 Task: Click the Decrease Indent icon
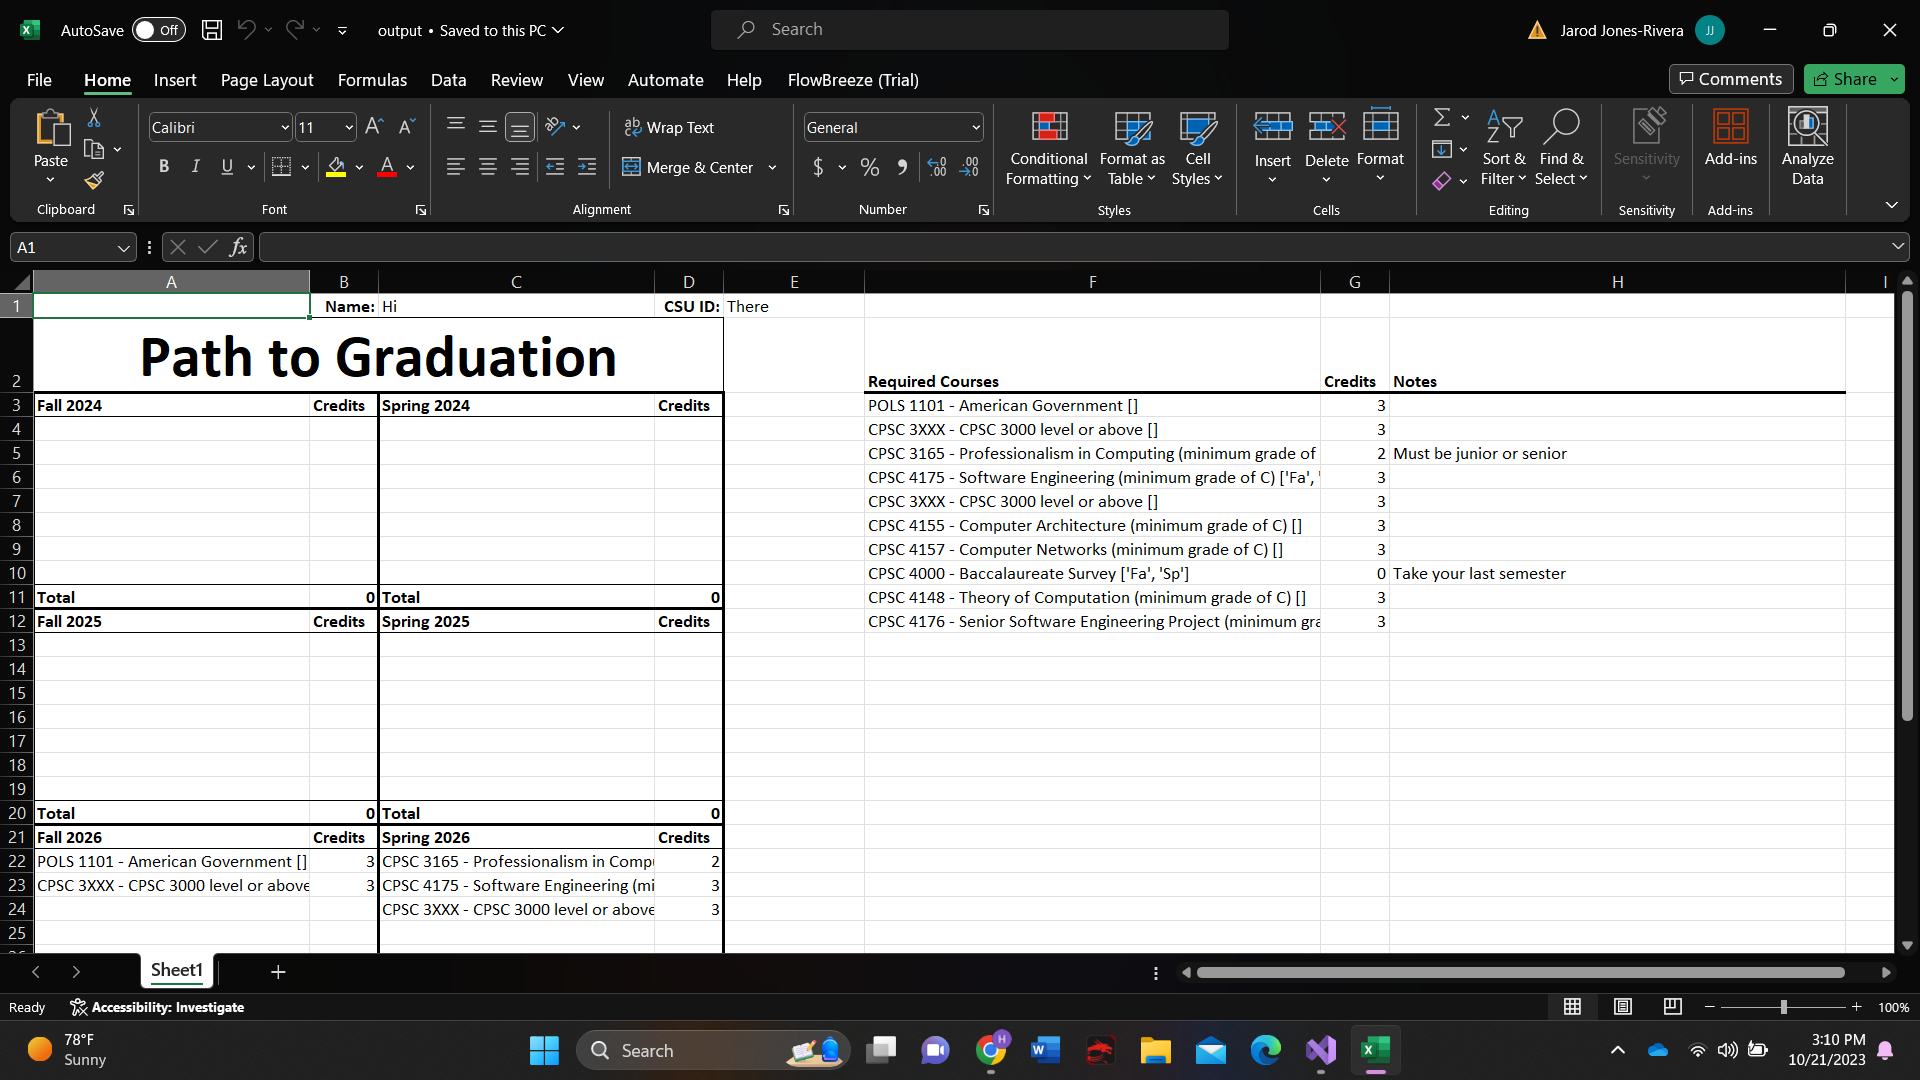click(555, 167)
